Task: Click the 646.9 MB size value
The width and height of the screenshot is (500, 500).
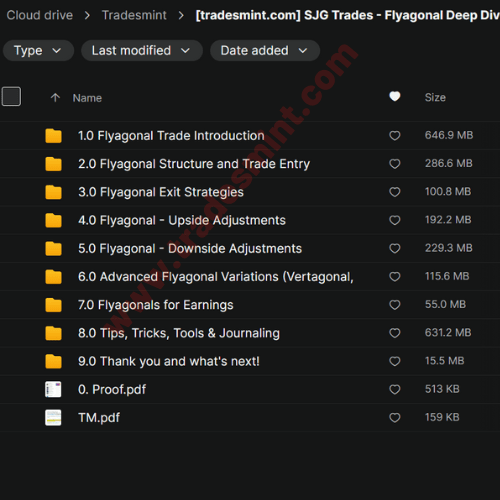Action: pyautogui.click(x=449, y=135)
